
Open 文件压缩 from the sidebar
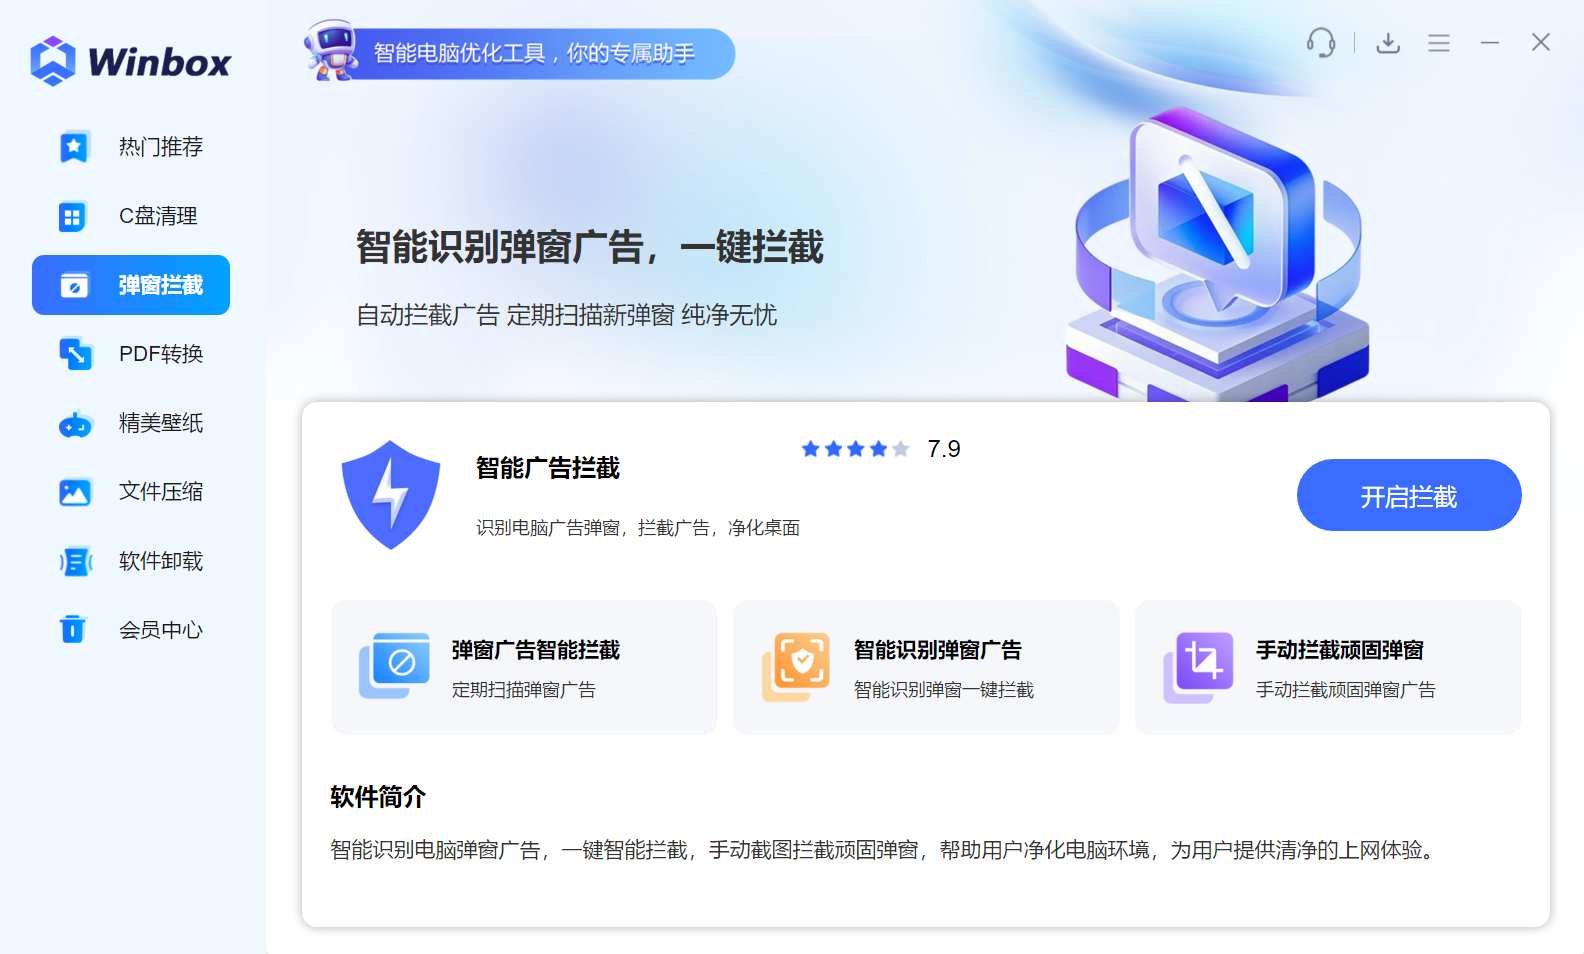pos(131,492)
